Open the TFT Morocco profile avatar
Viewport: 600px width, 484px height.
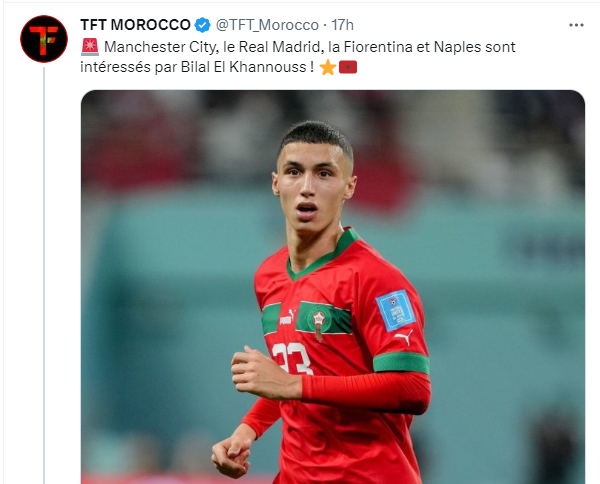[44, 39]
